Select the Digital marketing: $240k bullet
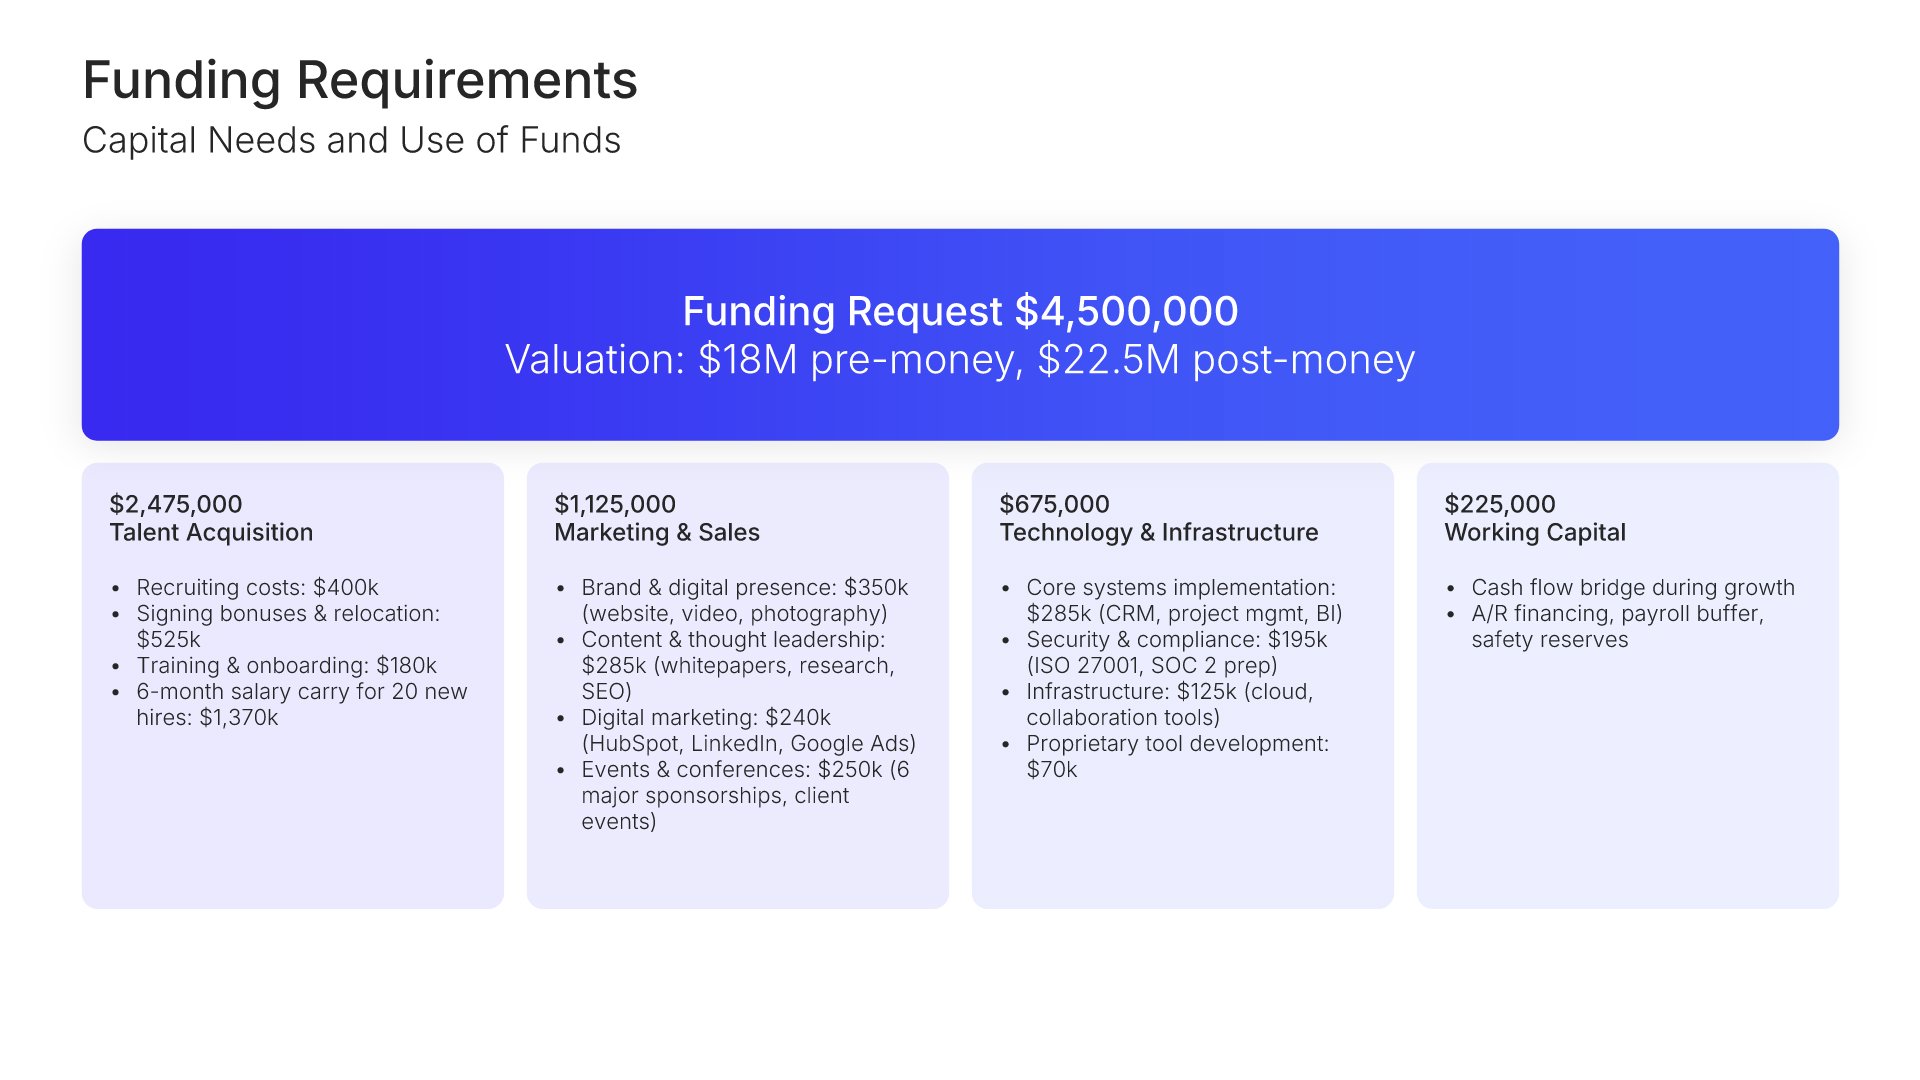The image size is (1920, 1080). coord(748,730)
